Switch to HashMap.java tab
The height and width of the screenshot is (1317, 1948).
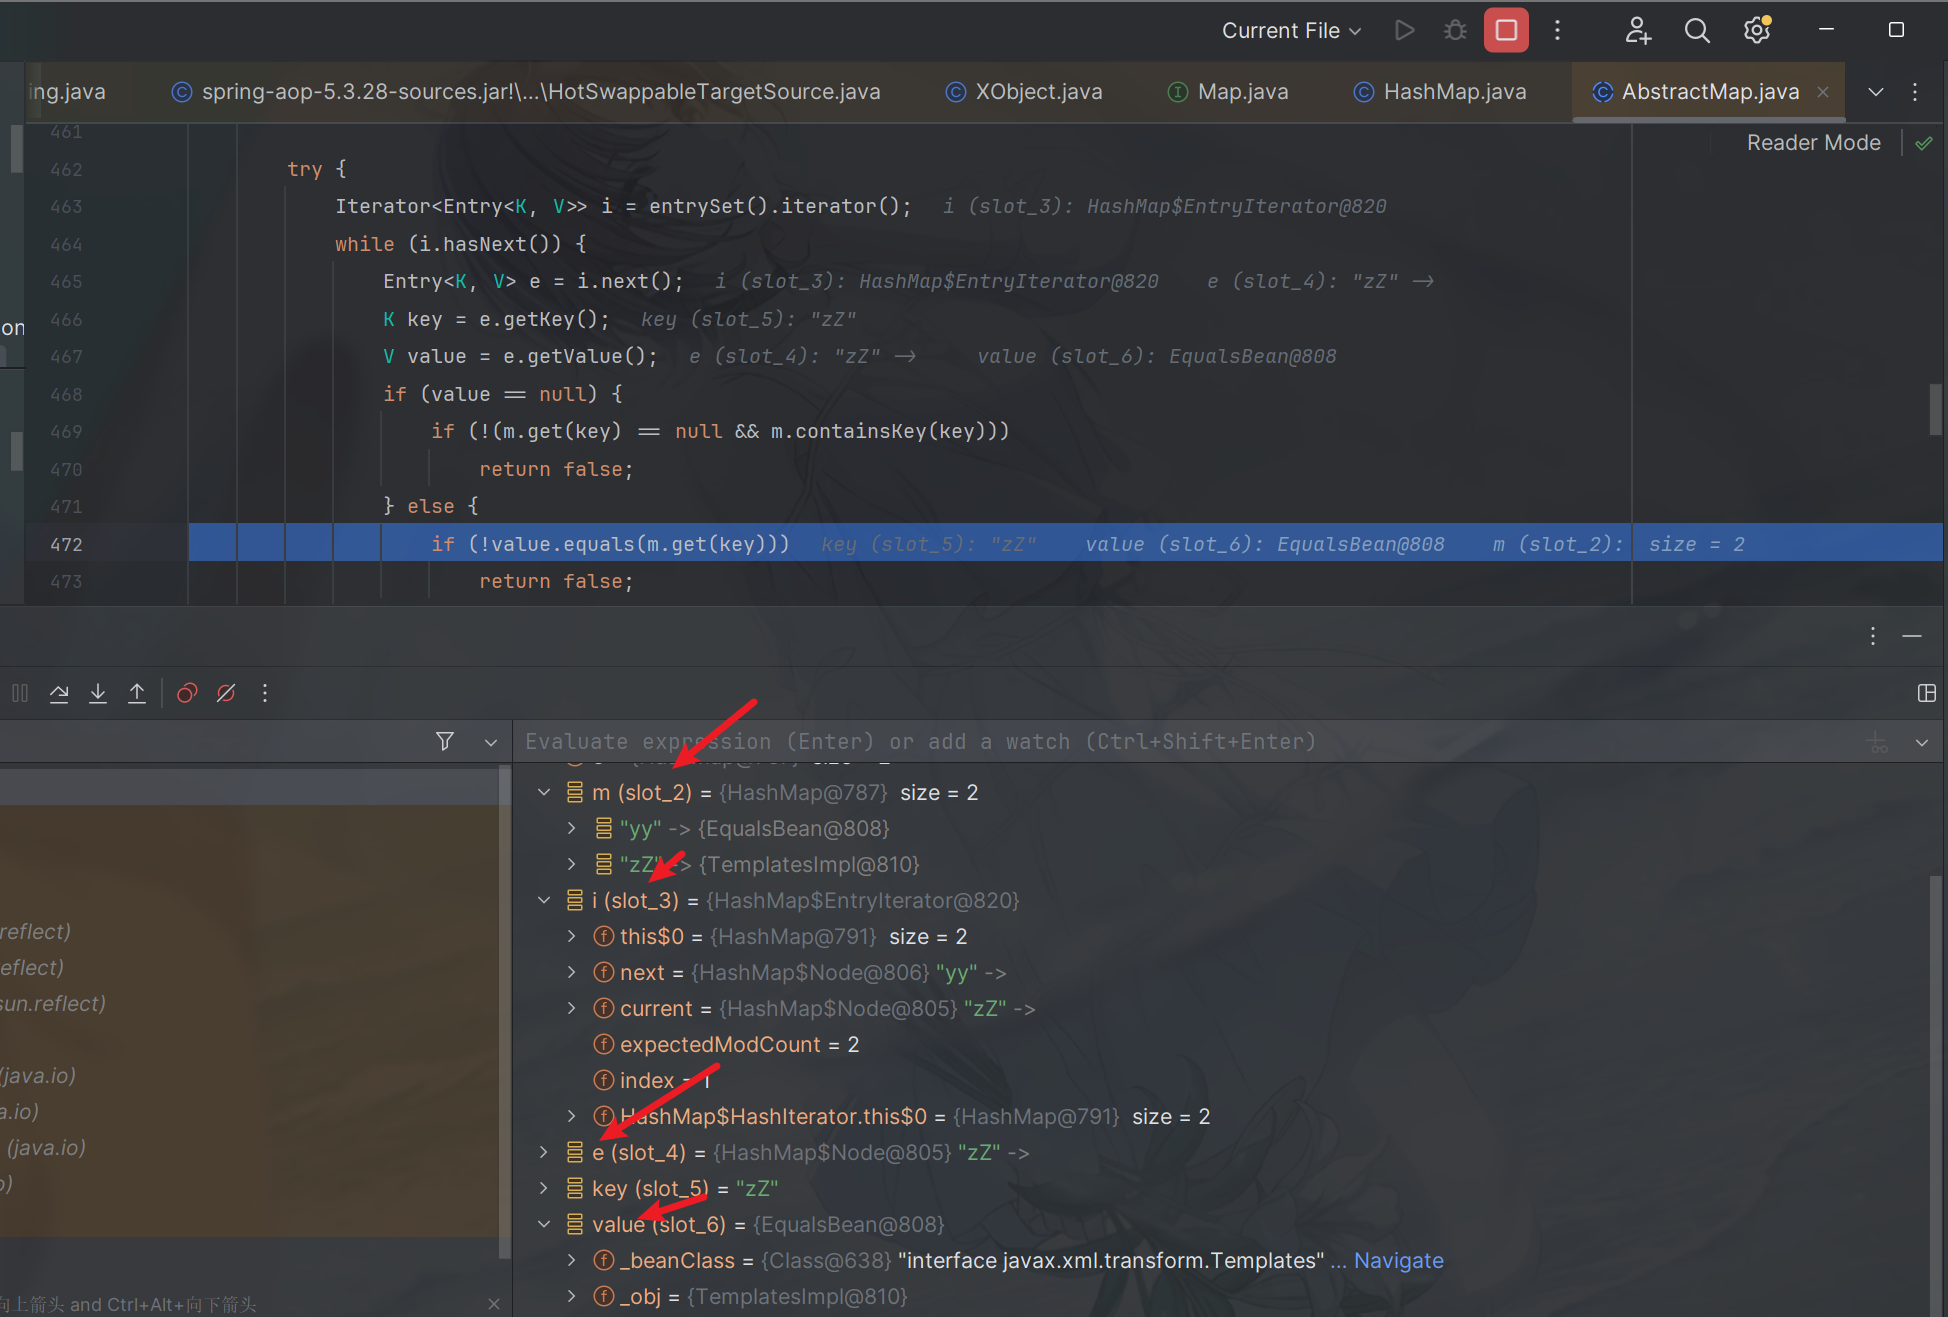coord(1440,92)
